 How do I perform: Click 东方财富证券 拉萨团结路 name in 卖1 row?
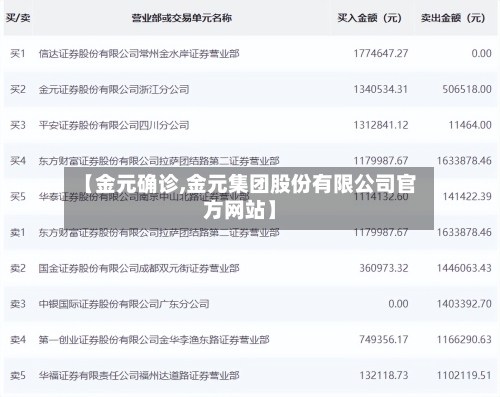point(159,232)
